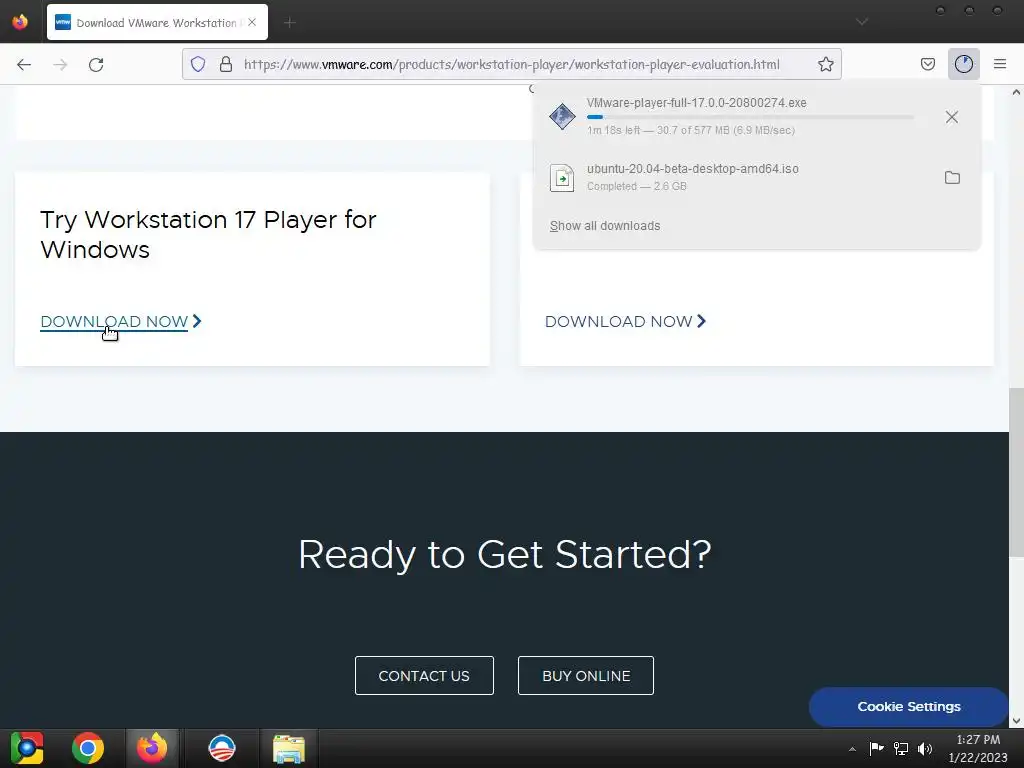Click the scrollbar up arrow
The height and width of the screenshot is (768, 1024).
pyautogui.click(x=1016, y=92)
